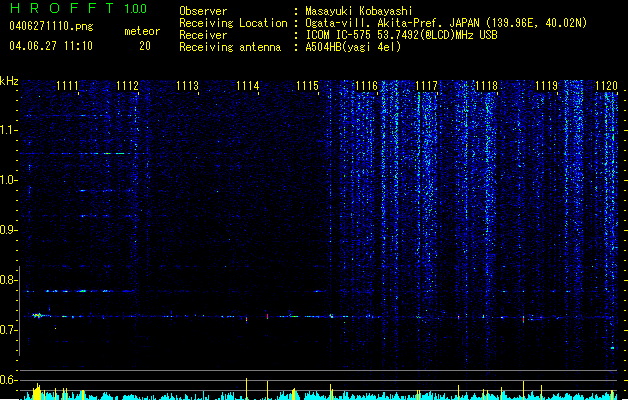This screenshot has height=400, width=629.
Task: Select the 1113 time marker
Action: coord(187,86)
